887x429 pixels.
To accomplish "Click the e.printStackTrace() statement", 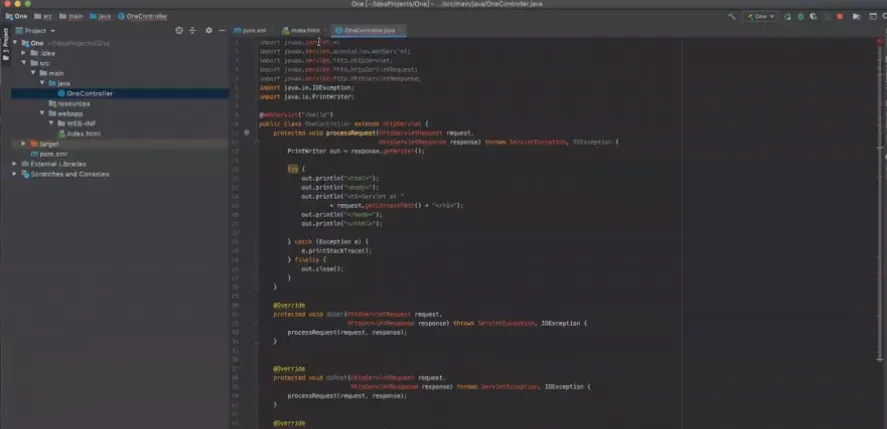I will pyautogui.click(x=336, y=251).
